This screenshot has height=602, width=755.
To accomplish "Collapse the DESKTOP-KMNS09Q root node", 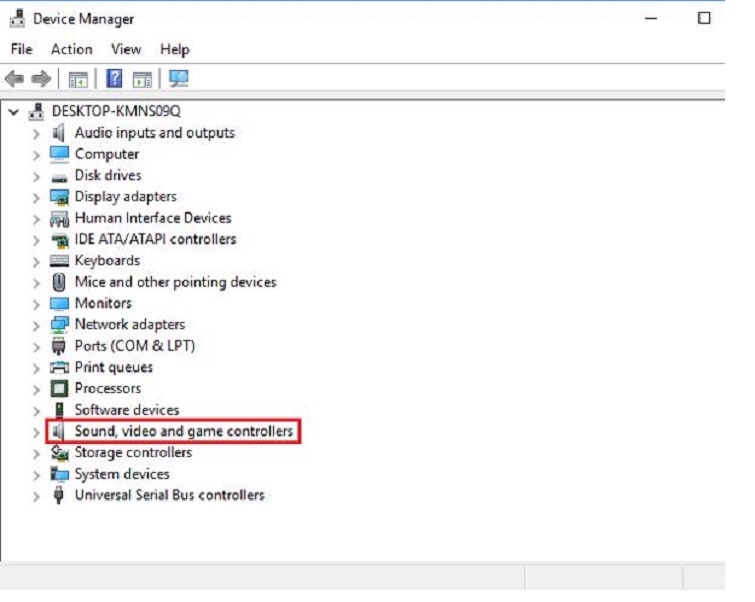I will [x=13, y=112].
